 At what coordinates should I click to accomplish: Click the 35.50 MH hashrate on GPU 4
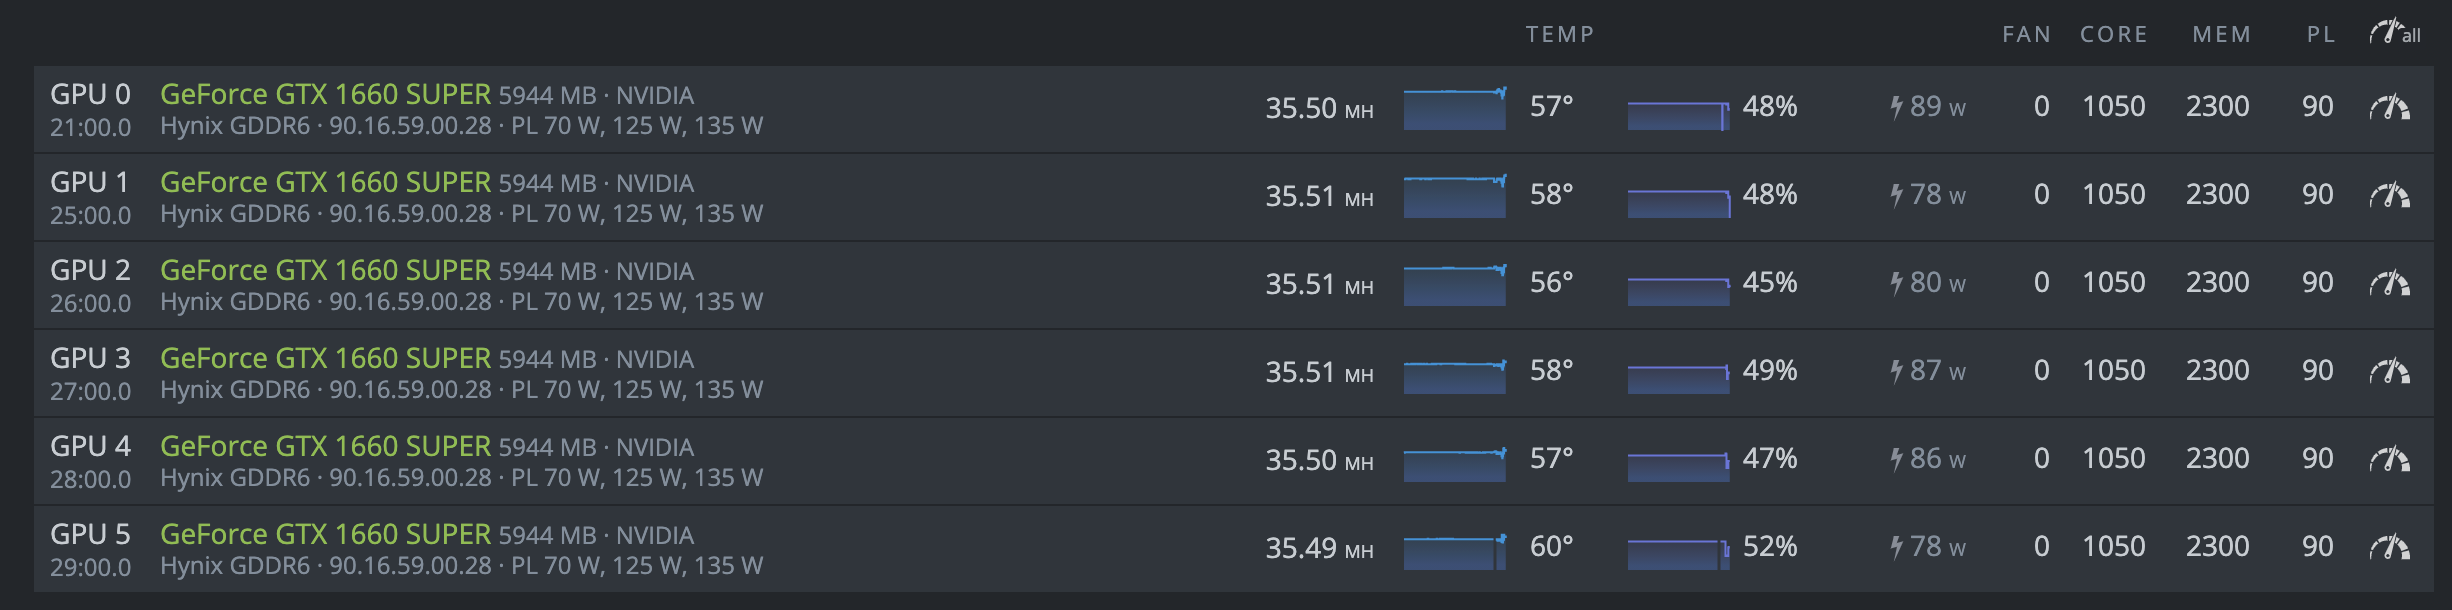pyautogui.click(x=1318, y=460)
